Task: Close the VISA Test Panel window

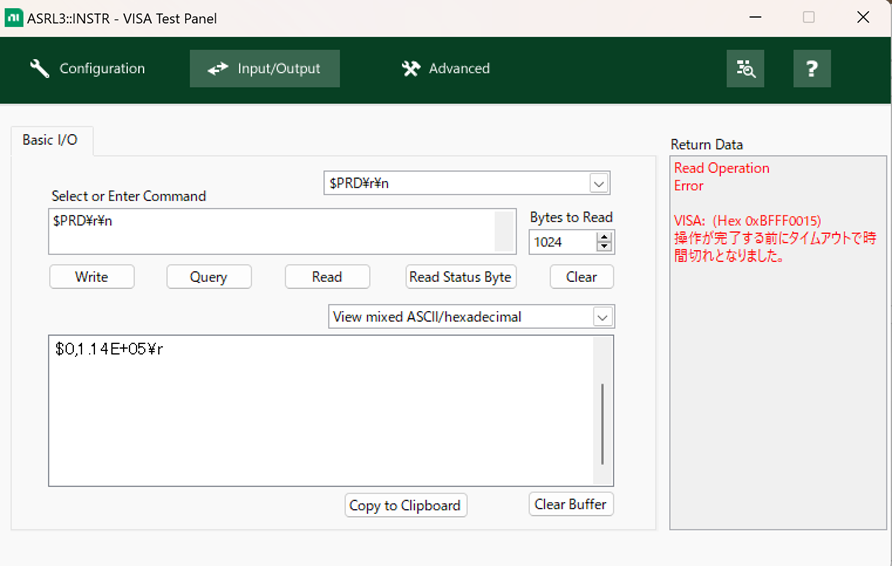Action: point(863,17)
